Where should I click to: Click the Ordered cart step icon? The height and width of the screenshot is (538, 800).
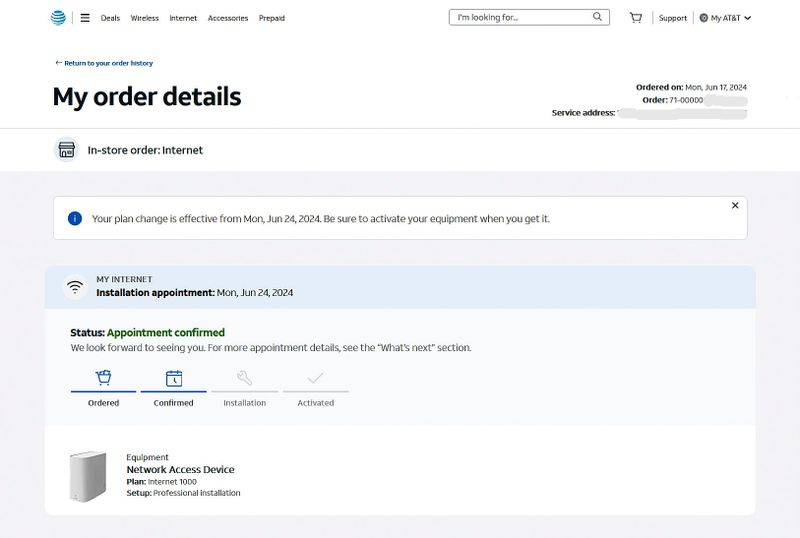pyautogui.click(x=103, y=378)
